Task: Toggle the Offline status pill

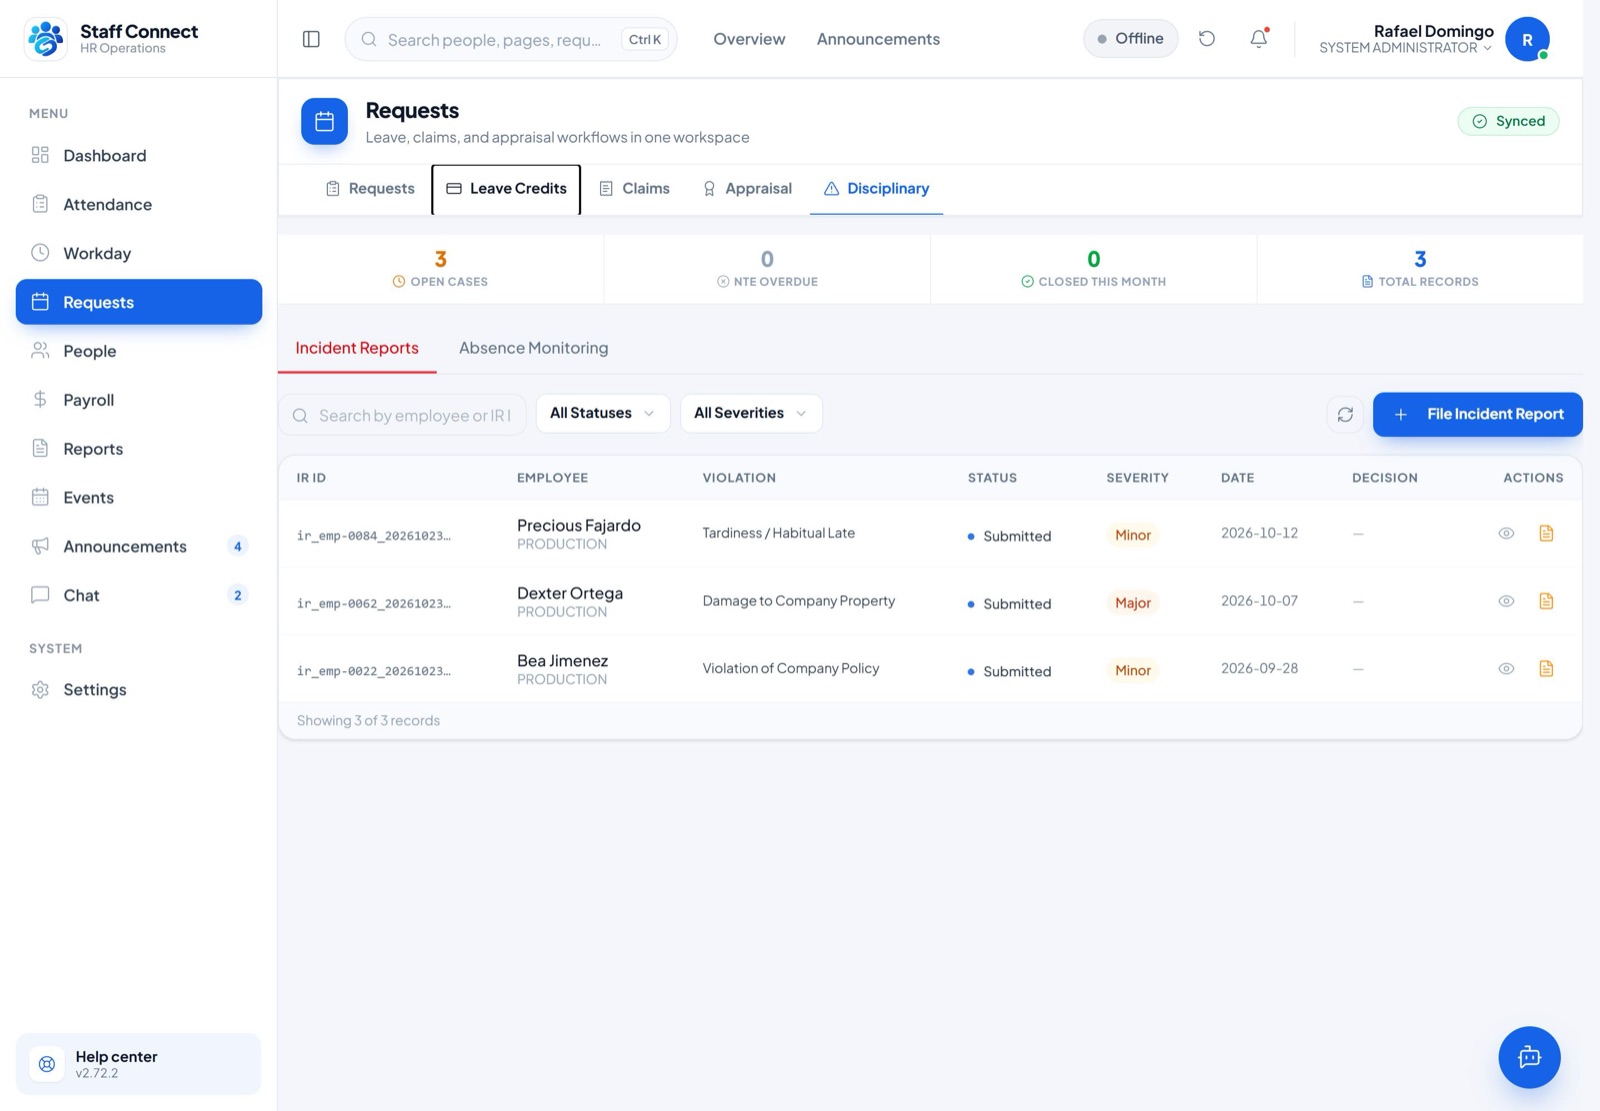Action: [1131, 39]
